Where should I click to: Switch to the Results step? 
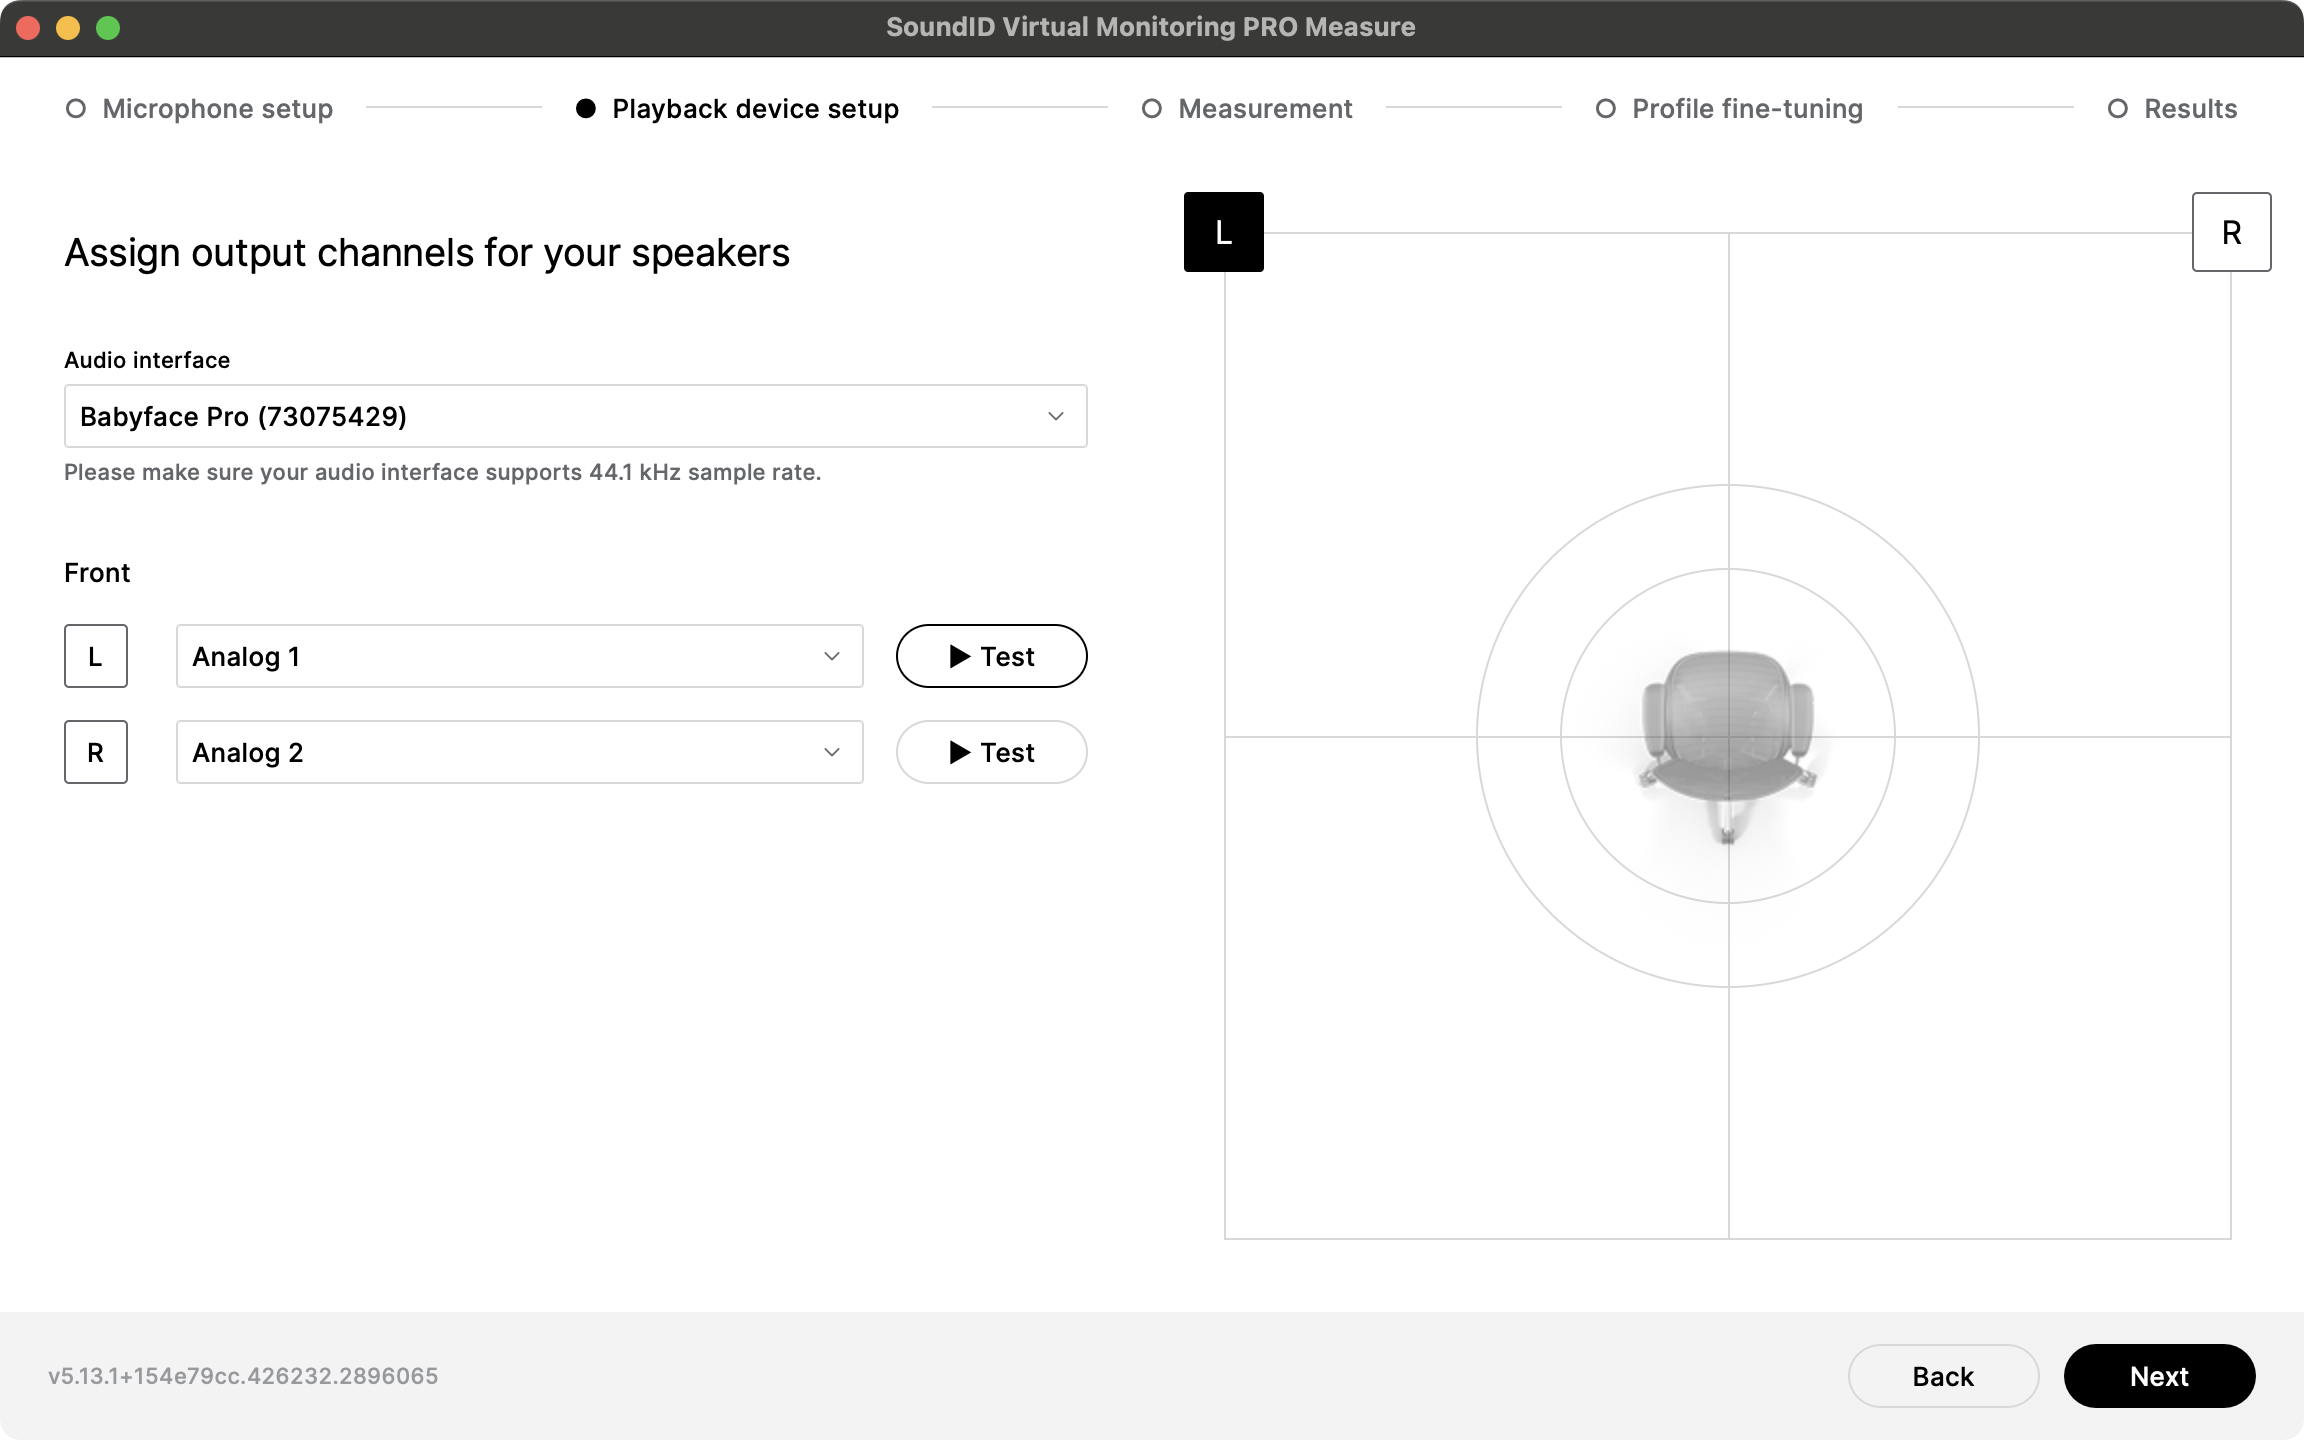[x=2189, y=108]
